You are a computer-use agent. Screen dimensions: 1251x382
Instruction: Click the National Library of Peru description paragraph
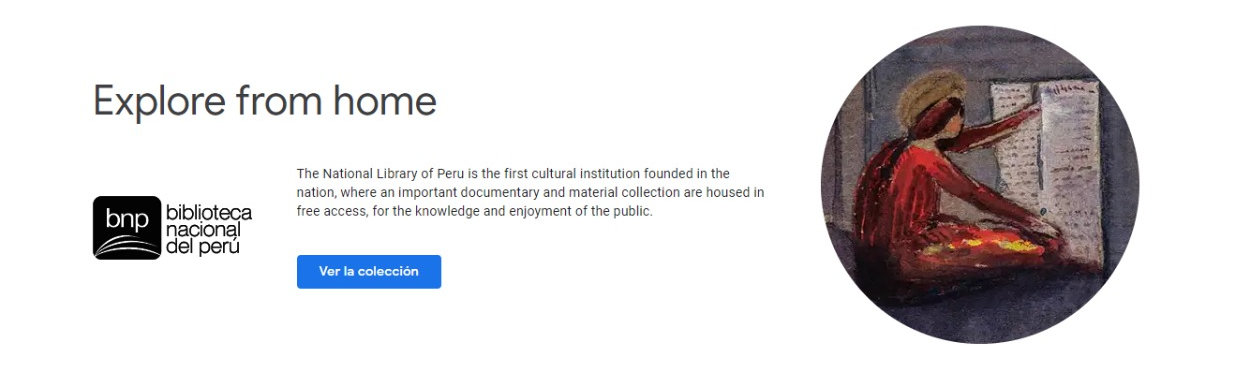click(x=530, y=192)
